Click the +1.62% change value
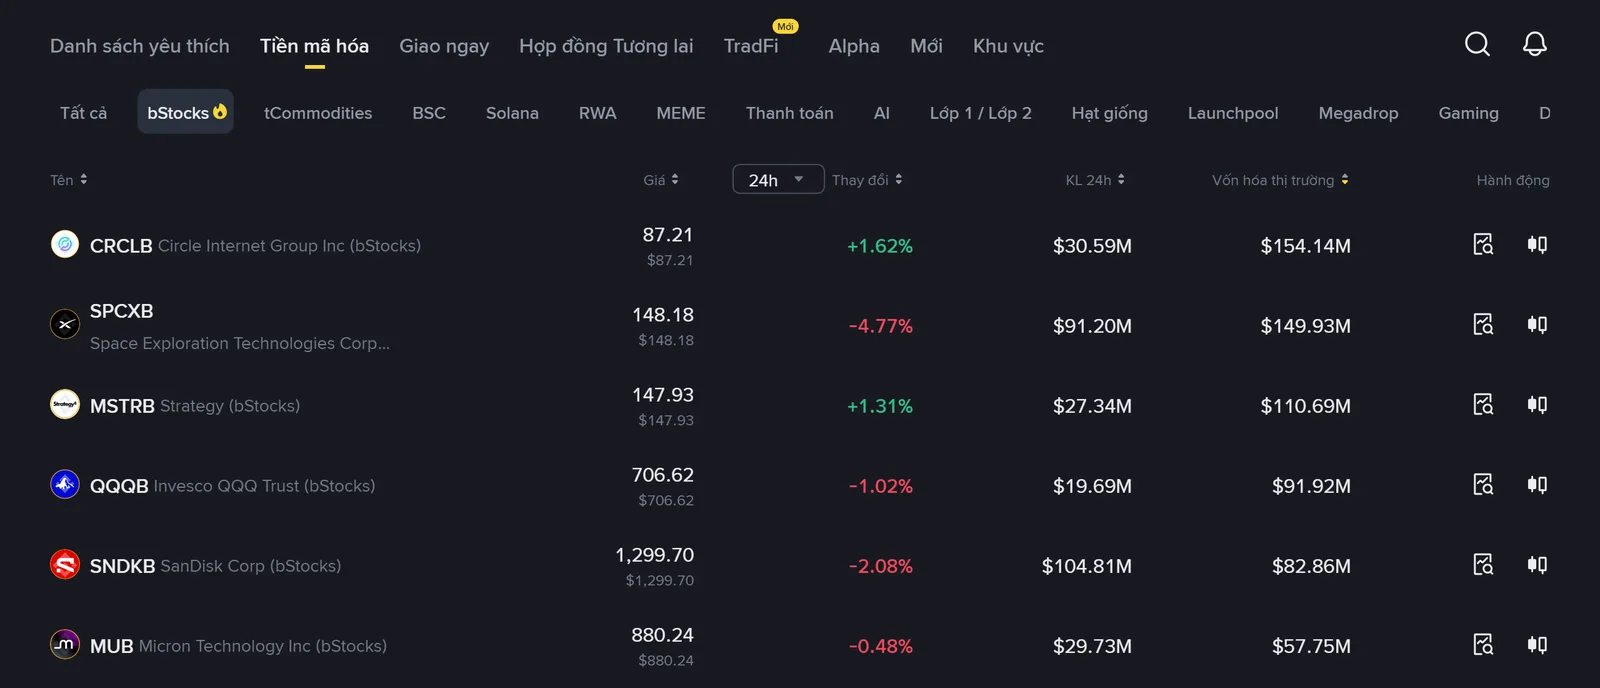Viewport: 1600px width, 688px height. click(880, 246)
